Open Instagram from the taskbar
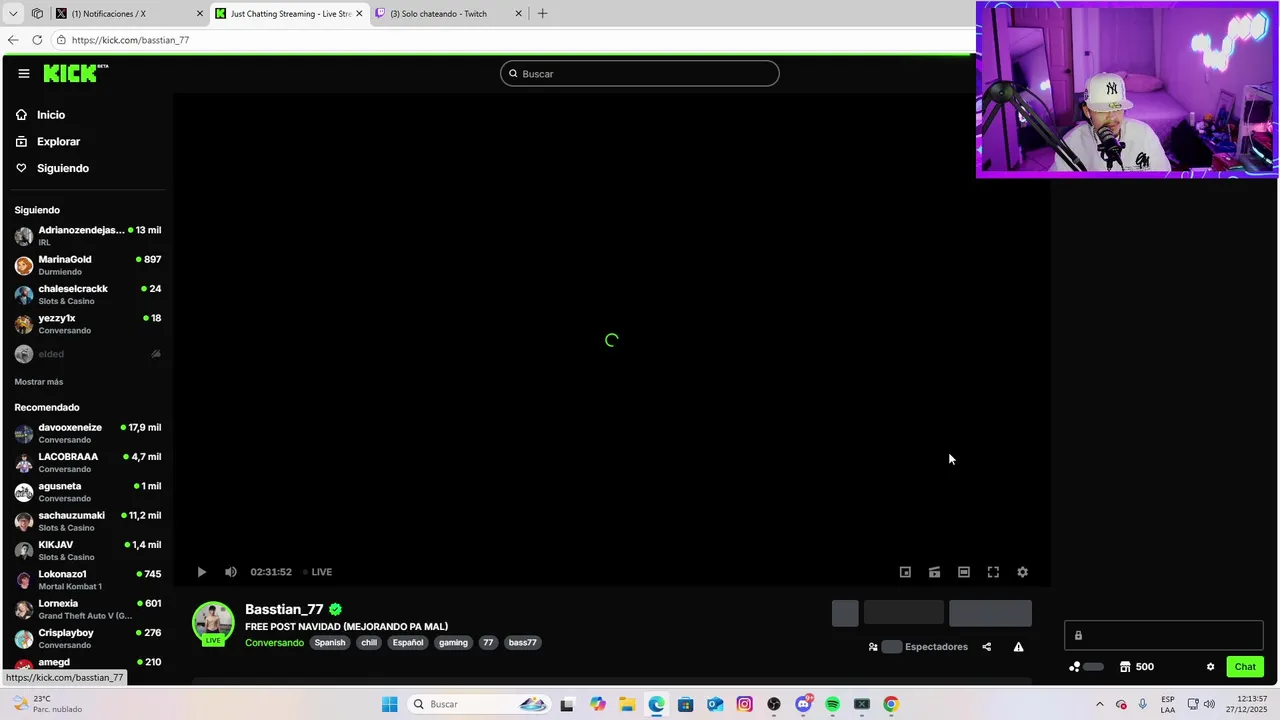Image resolution: width=1280 pixels, height=720 pixels. (x=745, y=704)
